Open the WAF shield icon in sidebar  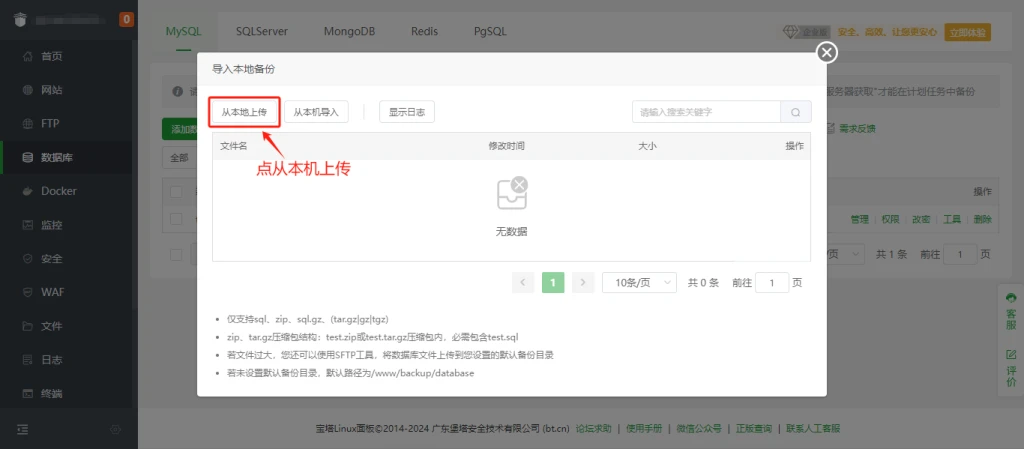pos(27,292)
